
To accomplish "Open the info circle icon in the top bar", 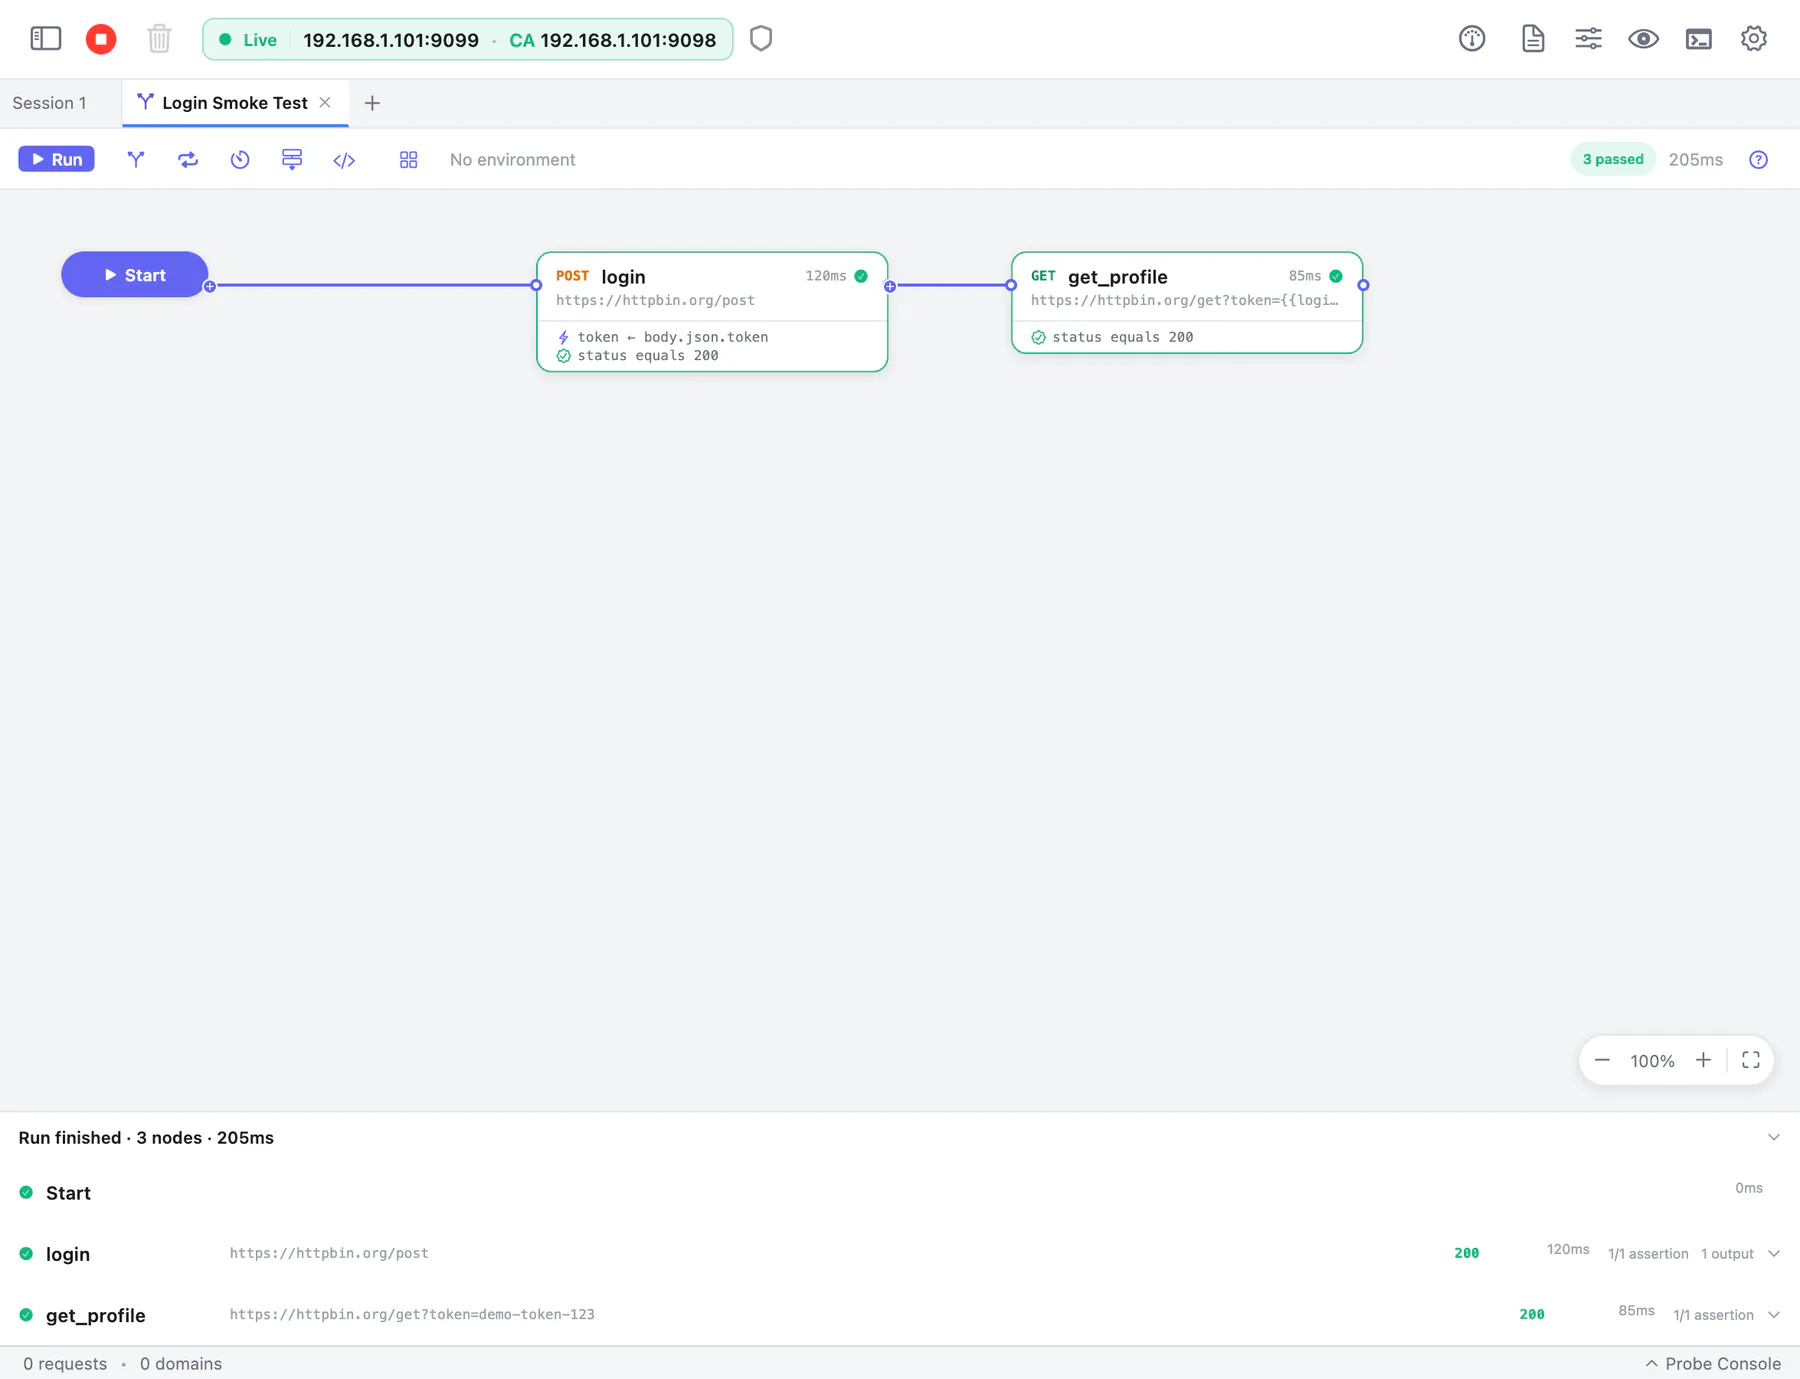I will point(1472,39).
